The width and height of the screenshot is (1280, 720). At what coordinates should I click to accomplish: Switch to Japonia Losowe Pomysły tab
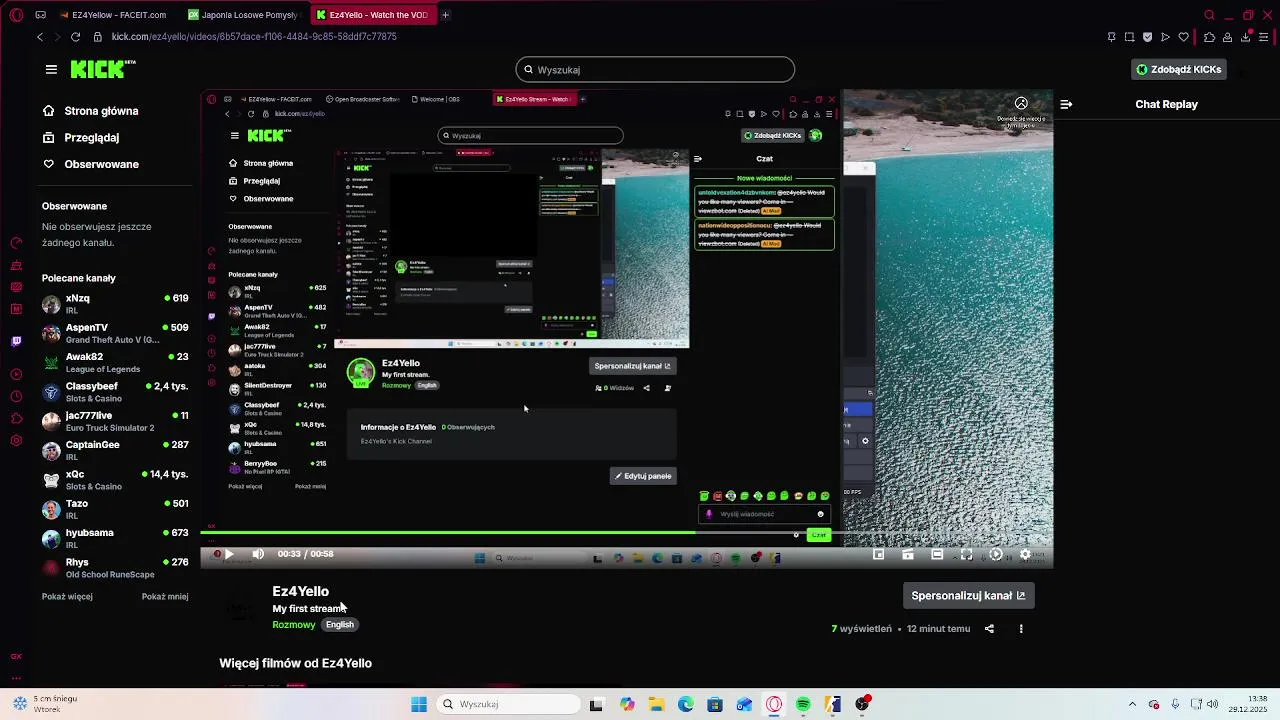click(247, 15)
